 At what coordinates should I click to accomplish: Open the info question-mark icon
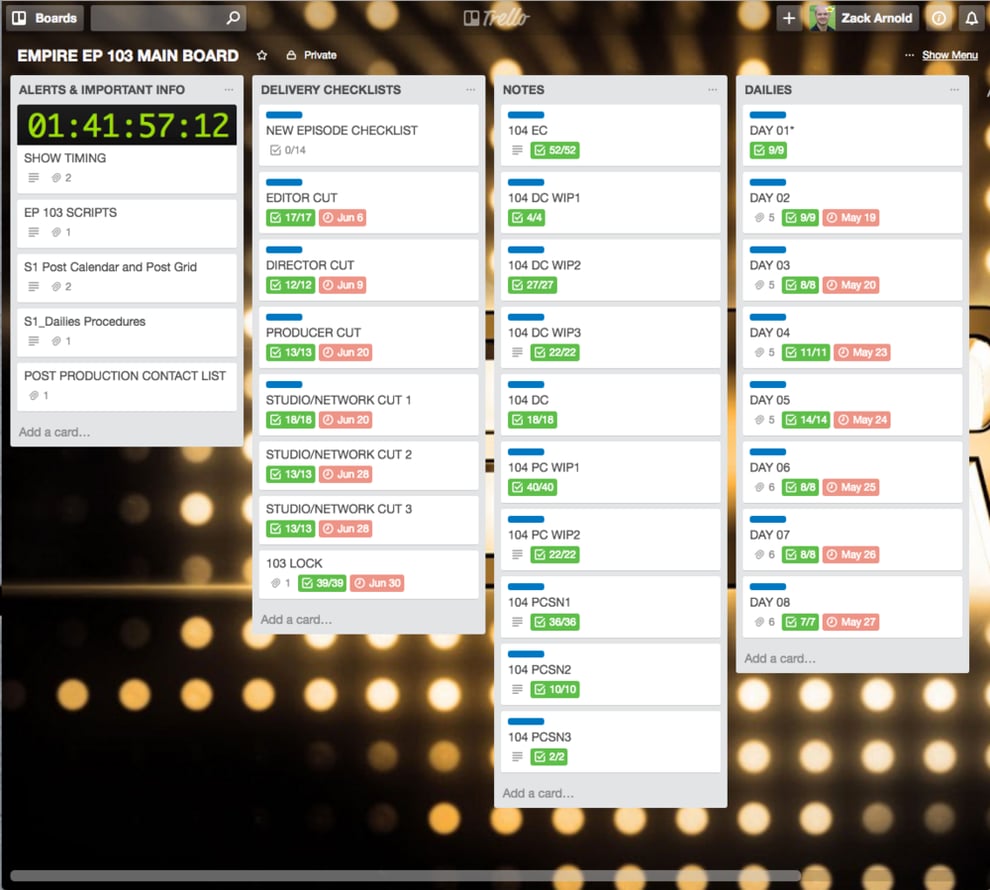click(938, 18)
